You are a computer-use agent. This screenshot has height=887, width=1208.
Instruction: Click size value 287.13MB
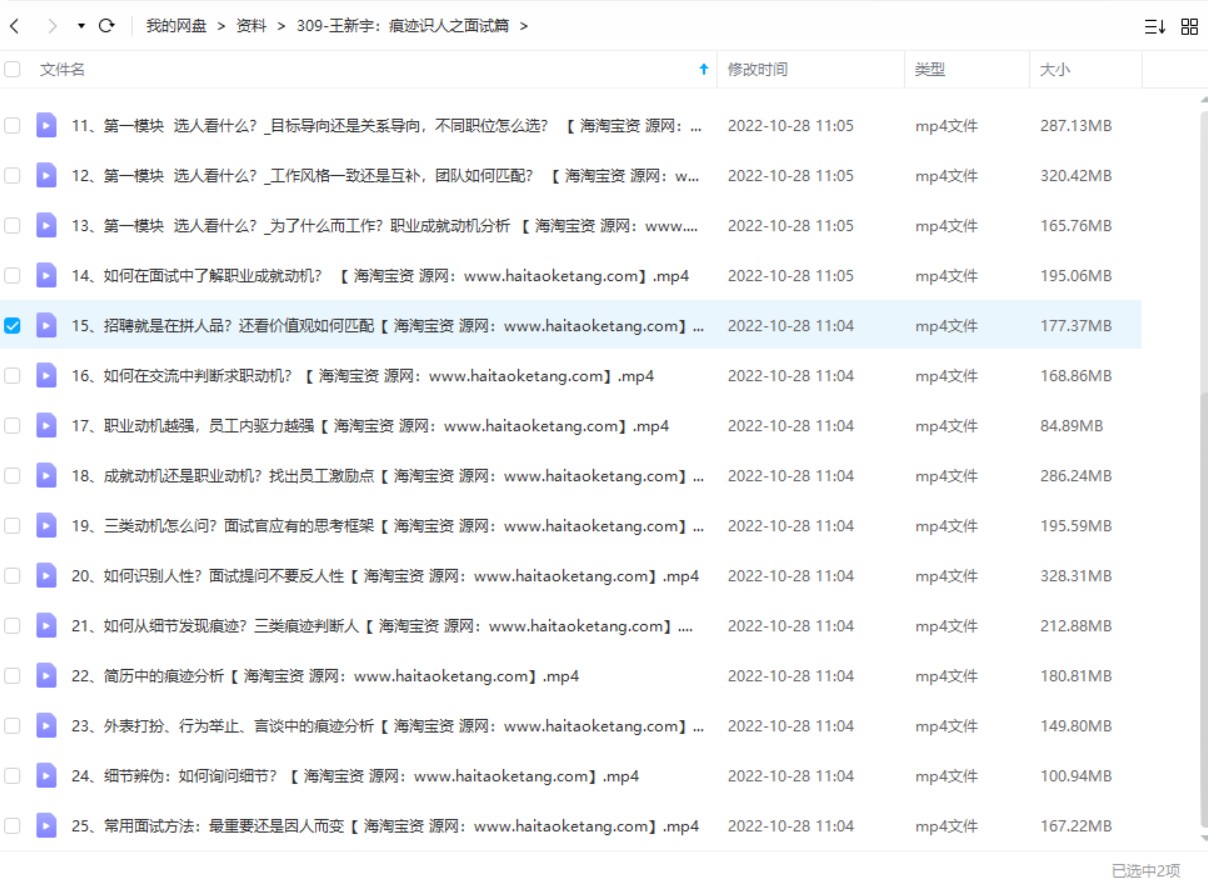click(1076, 125)
